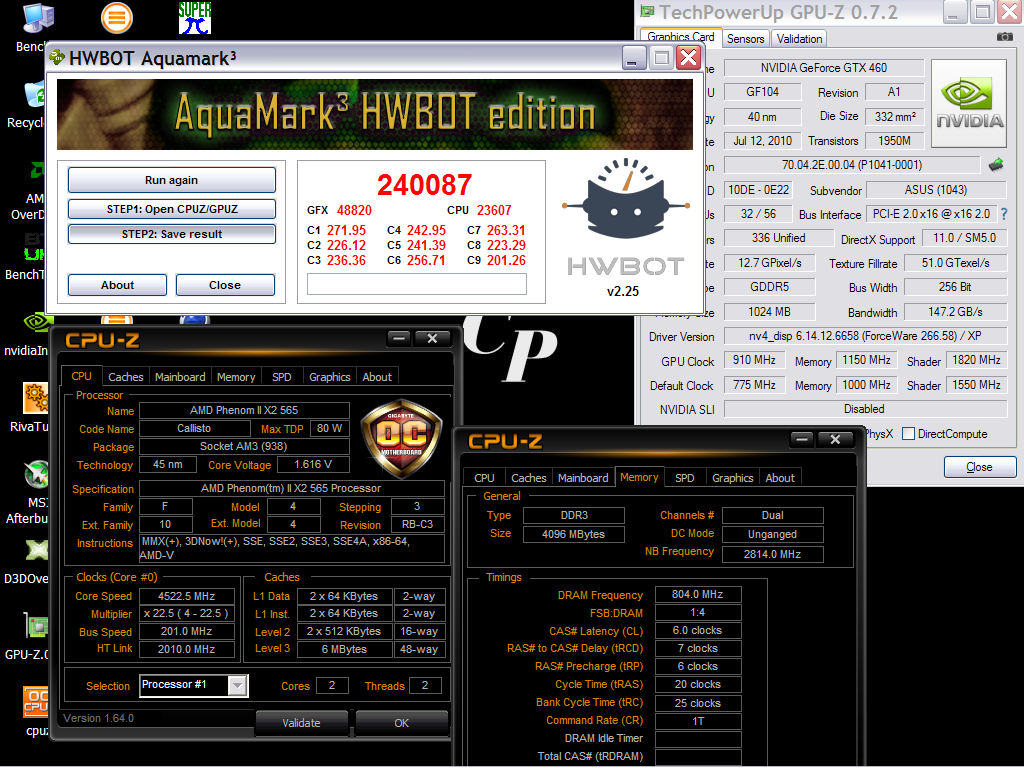Click the Core Speed value 4522.5 MHz
Viewport: 1024px width, 768px height.
coord(186,596)
